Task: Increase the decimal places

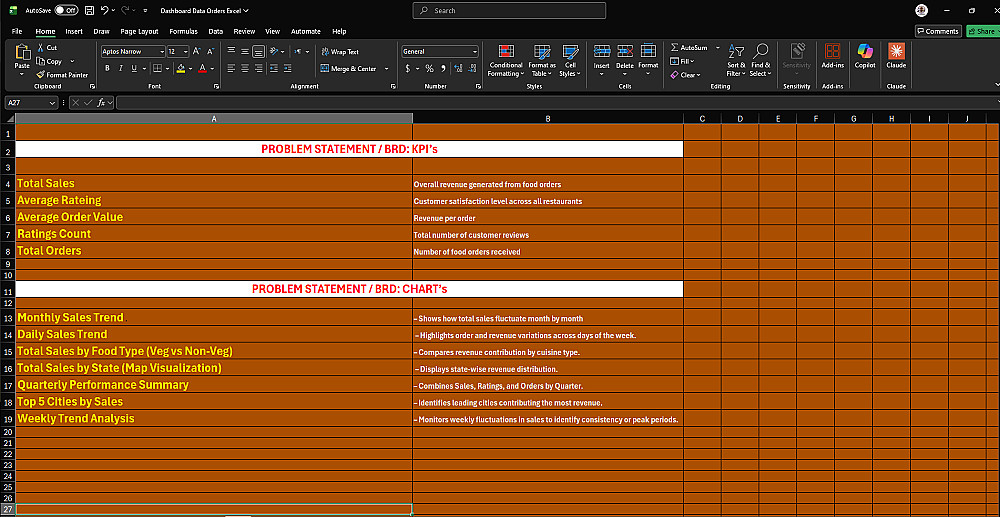Action: [459, 68]
